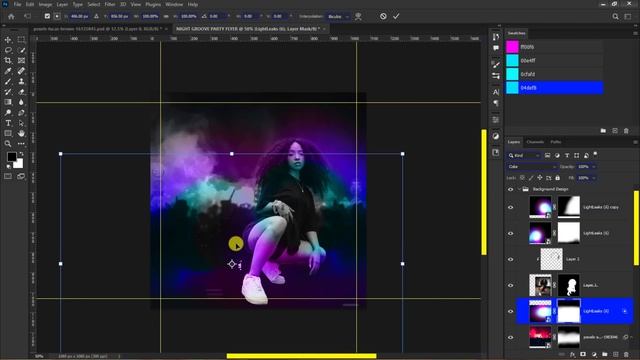
Task: Open the Fill value dropdown
Action: [594, 178]
